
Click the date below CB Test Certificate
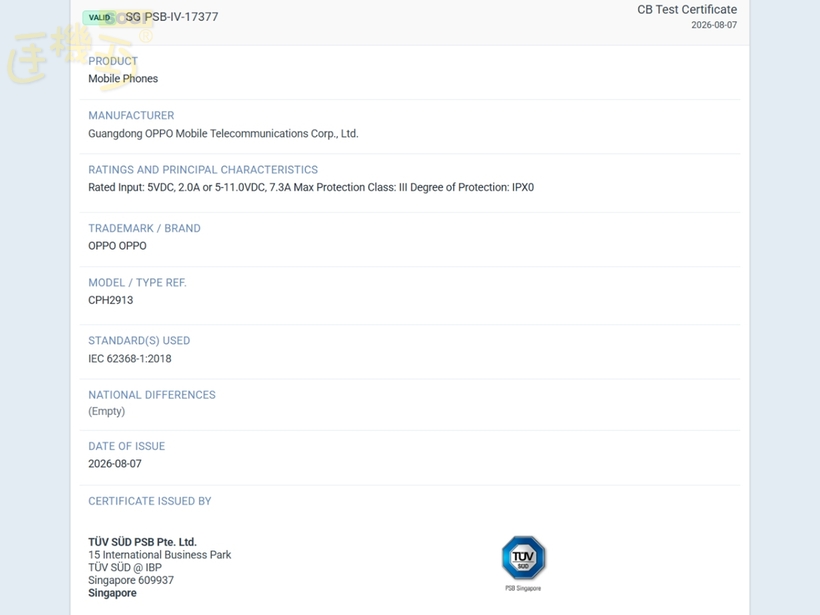pyautogui.click(x=714, y=25)
